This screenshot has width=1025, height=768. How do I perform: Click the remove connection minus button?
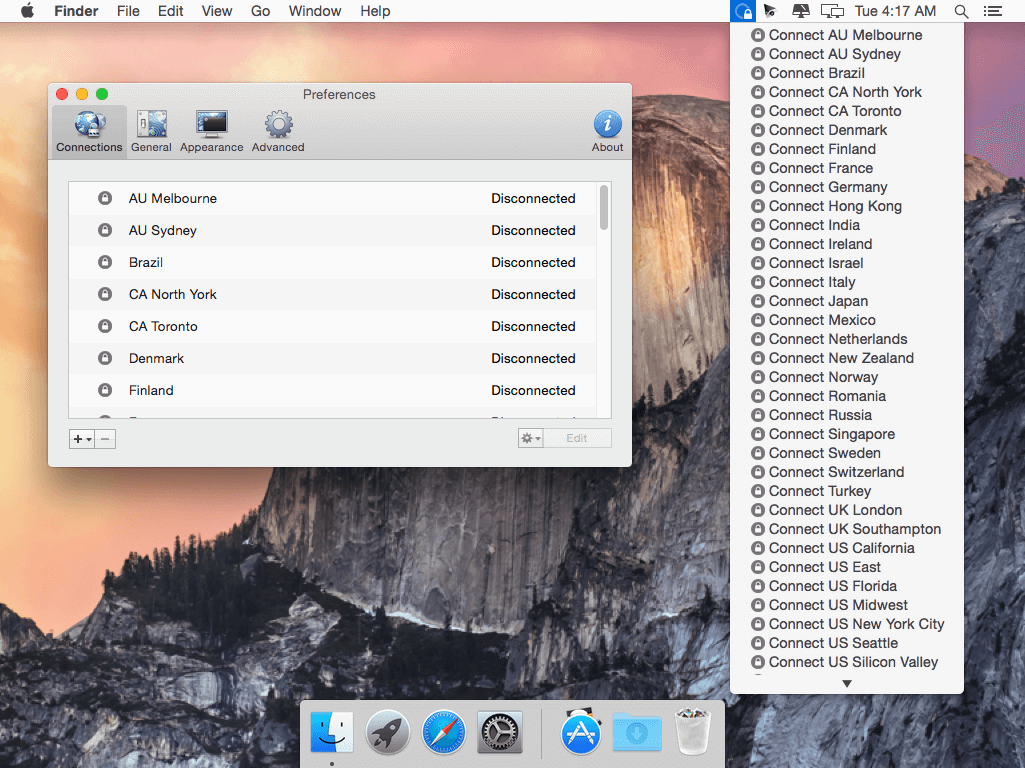click(x=105, y=439)
